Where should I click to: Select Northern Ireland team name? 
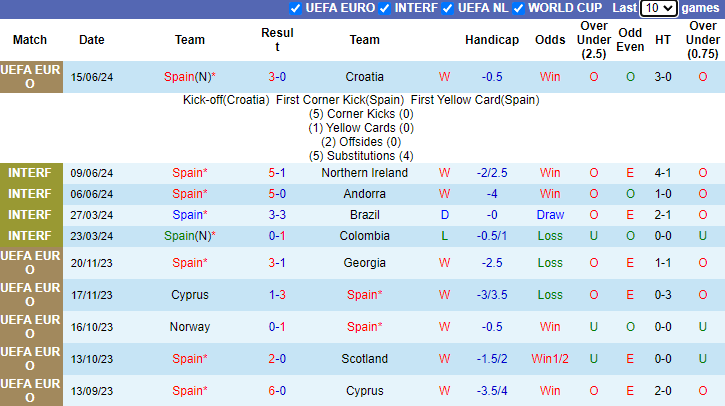[364, 172]
